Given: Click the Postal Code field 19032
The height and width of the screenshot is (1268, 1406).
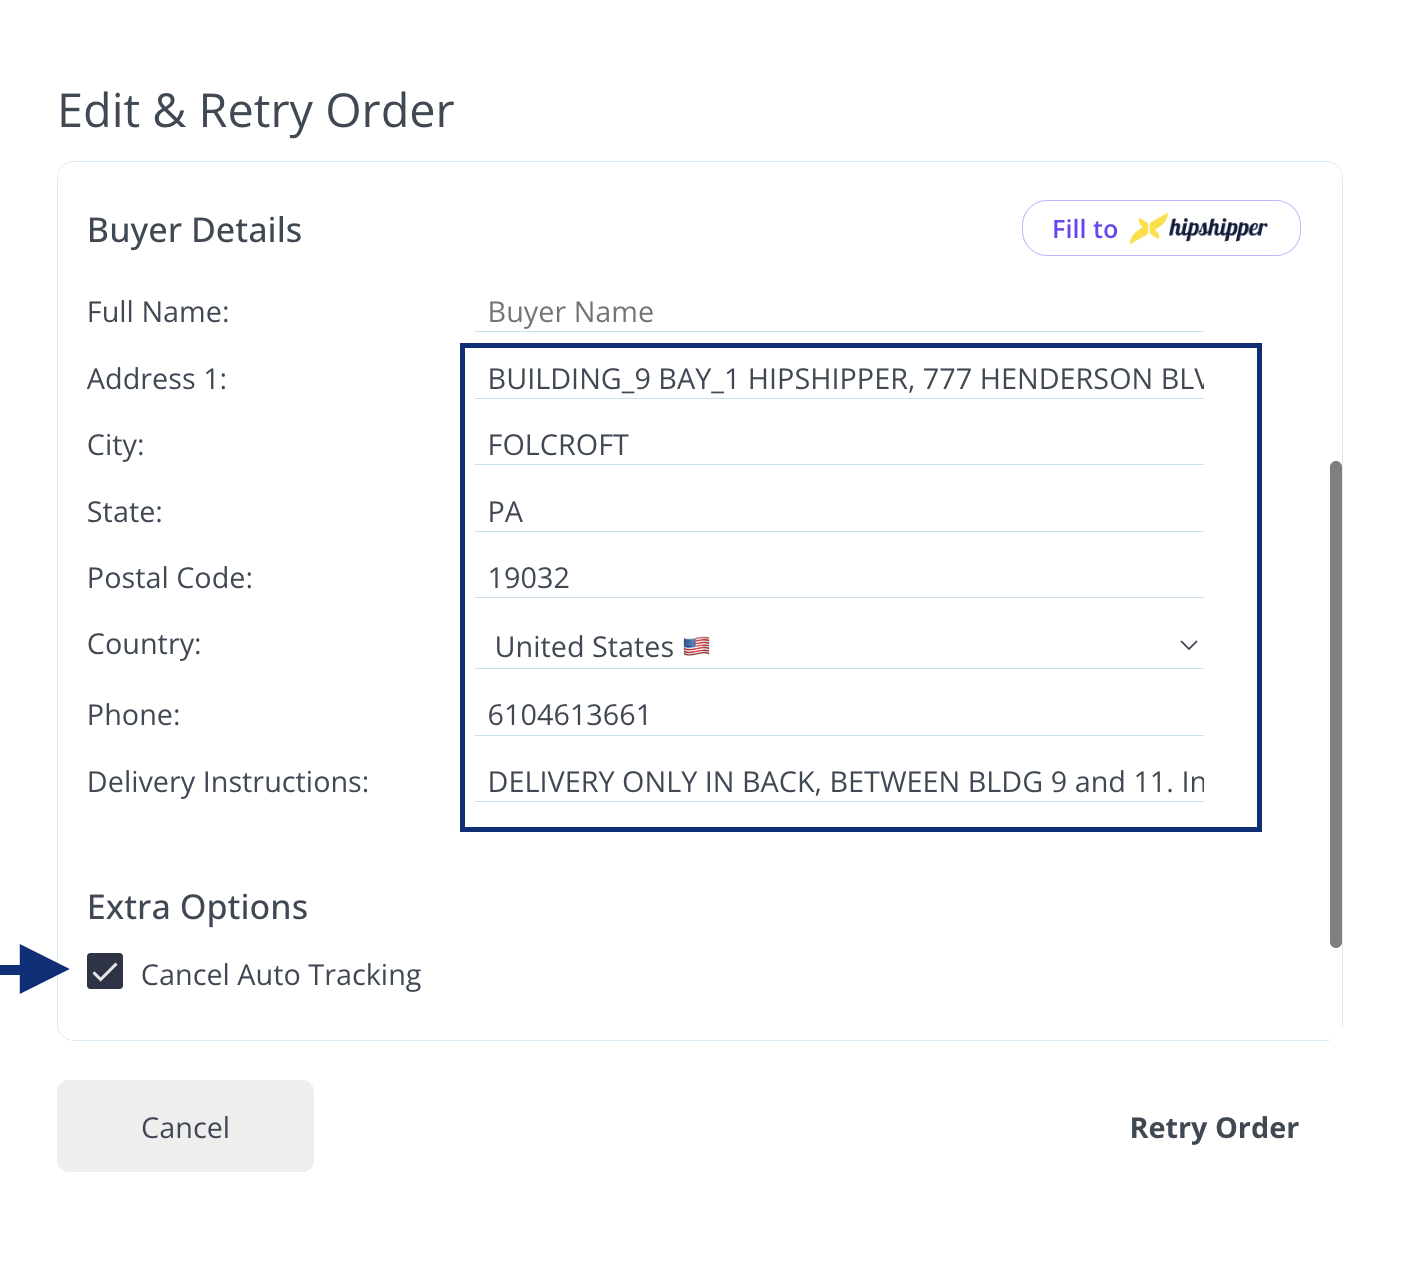Looking at the screenshot, I should (x=838, y=578).
